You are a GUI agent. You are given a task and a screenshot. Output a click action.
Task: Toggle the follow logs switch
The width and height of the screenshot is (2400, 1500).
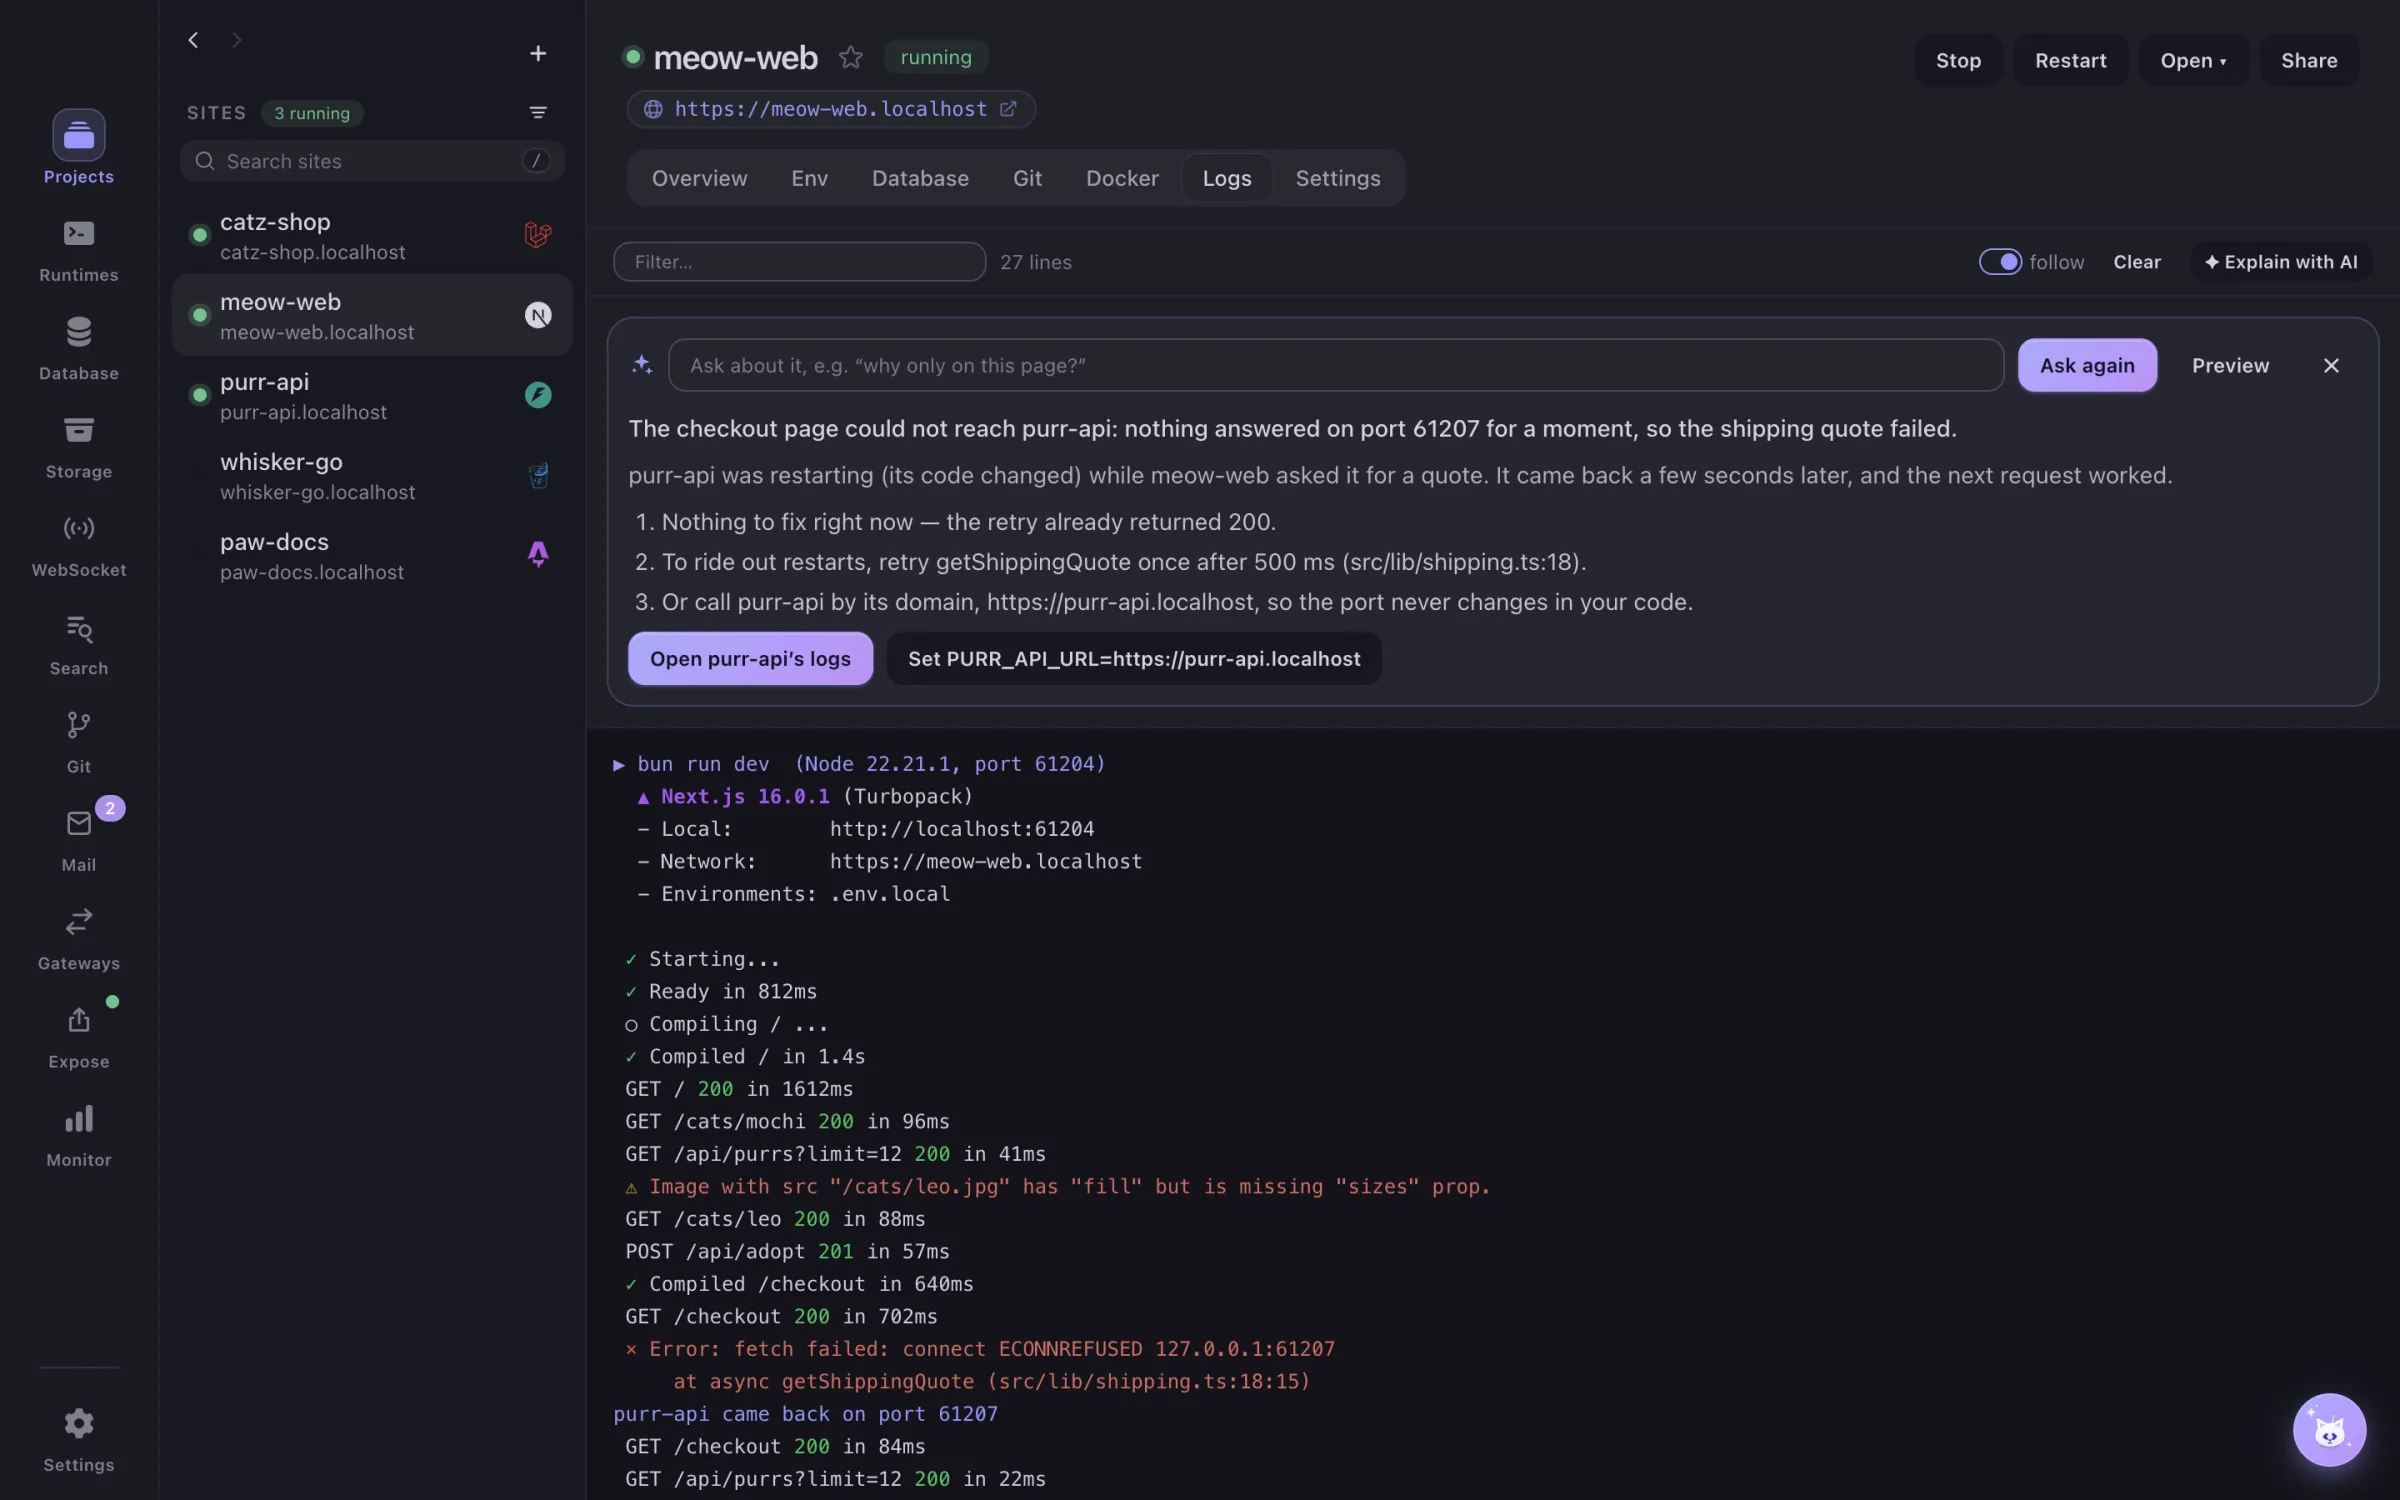(2000, 261)
